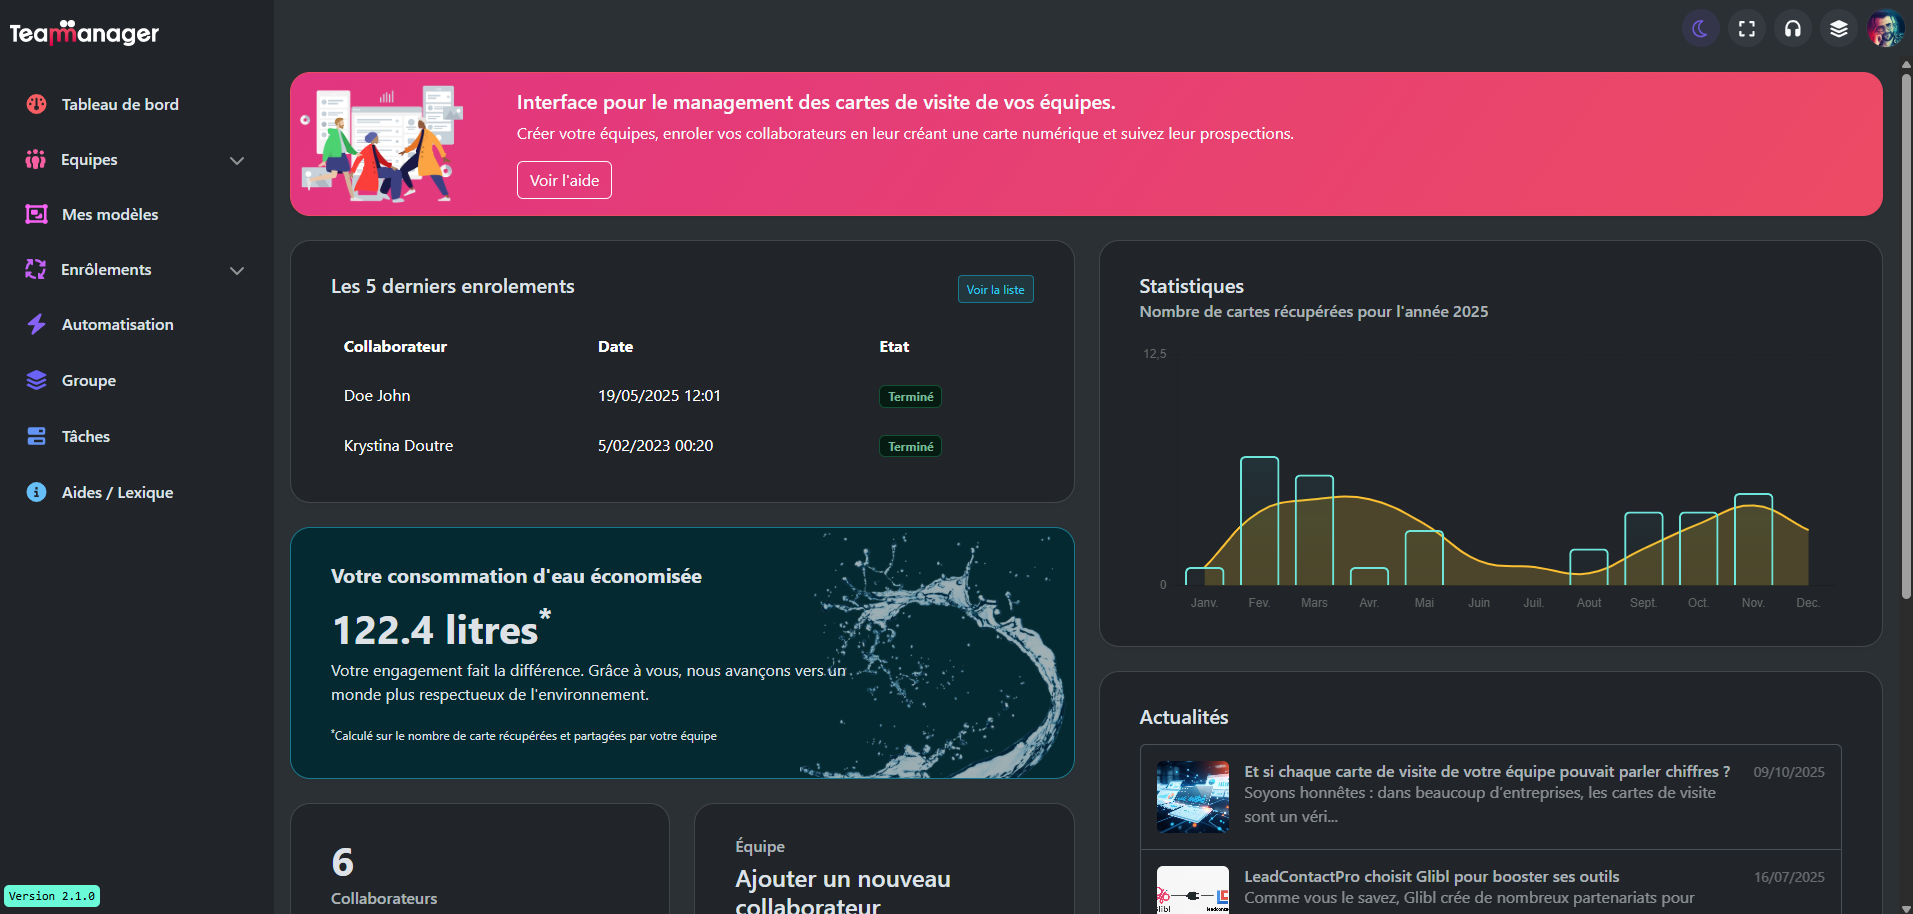Expand the Equipes submenu chevron
Screen dimensions: 1913x914
coord(237,160)
